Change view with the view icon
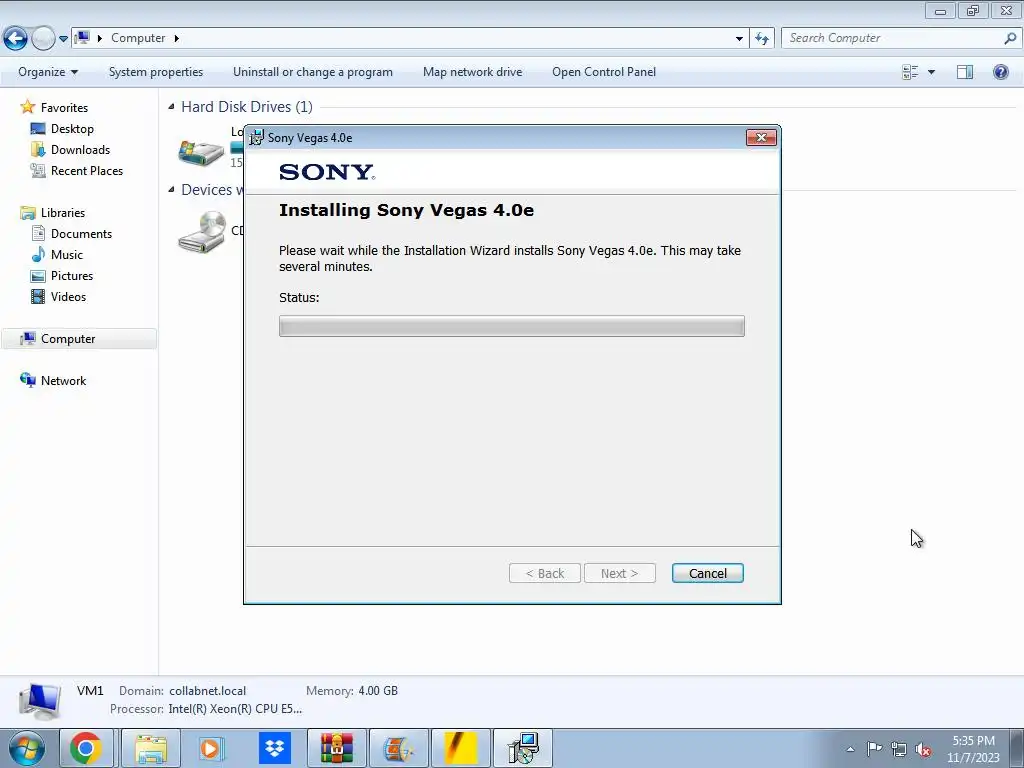 (x=910, y=72)
